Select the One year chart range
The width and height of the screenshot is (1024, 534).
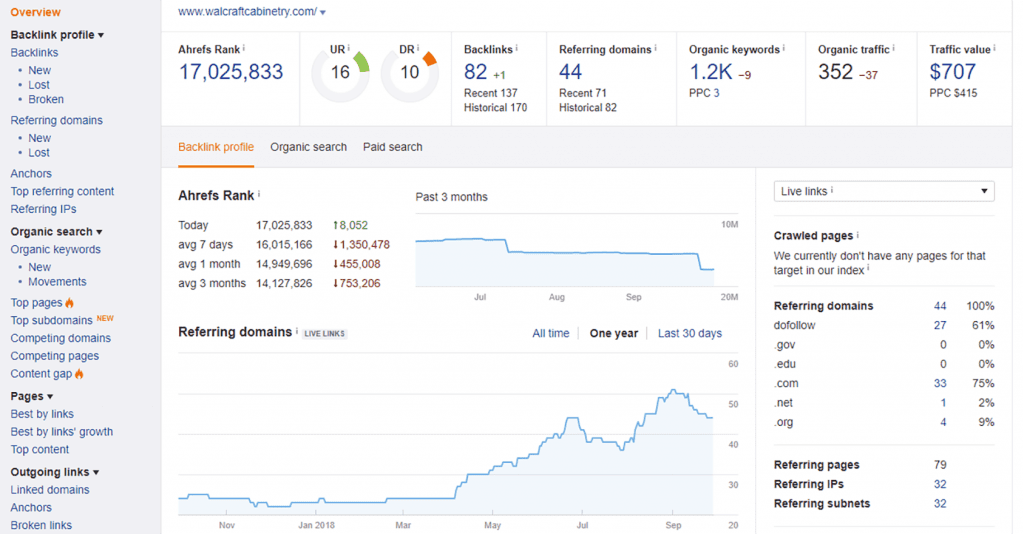(x=614, y=333)
